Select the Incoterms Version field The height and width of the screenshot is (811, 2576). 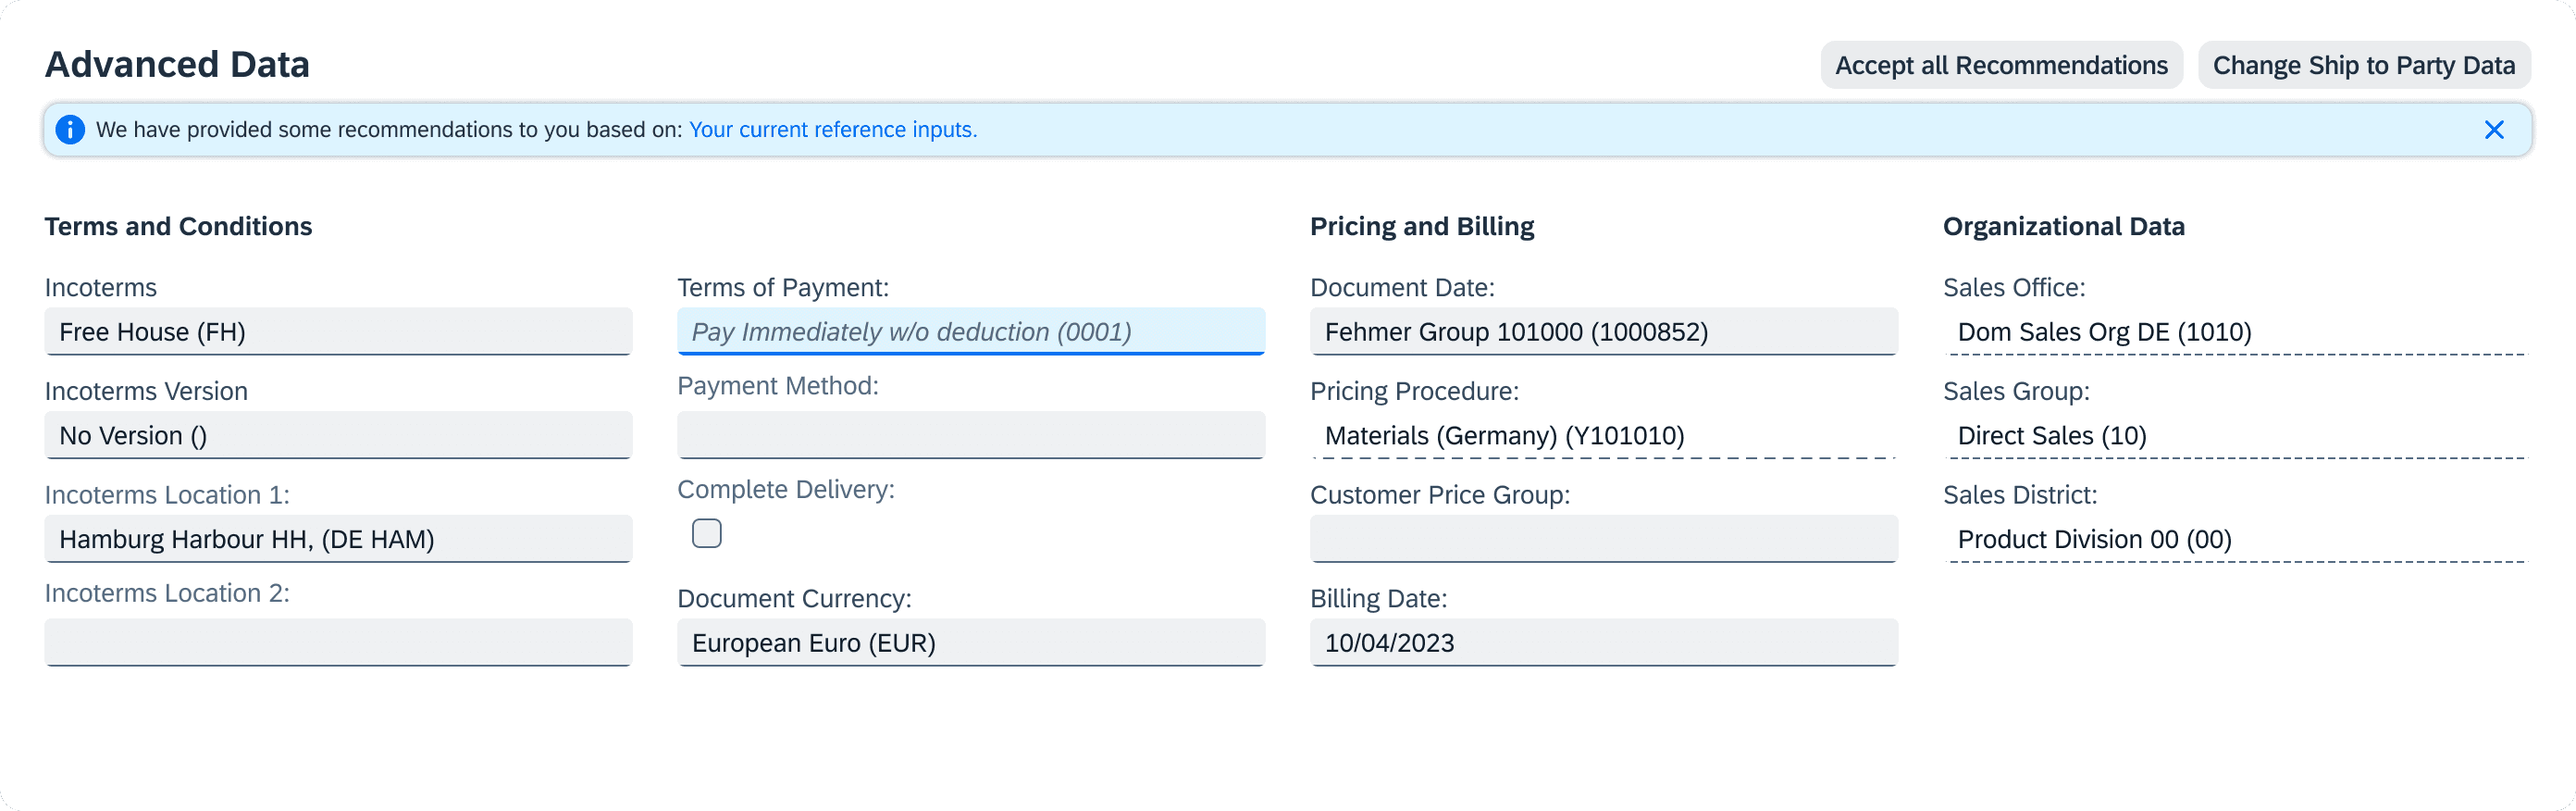click(x=338, y=436)
